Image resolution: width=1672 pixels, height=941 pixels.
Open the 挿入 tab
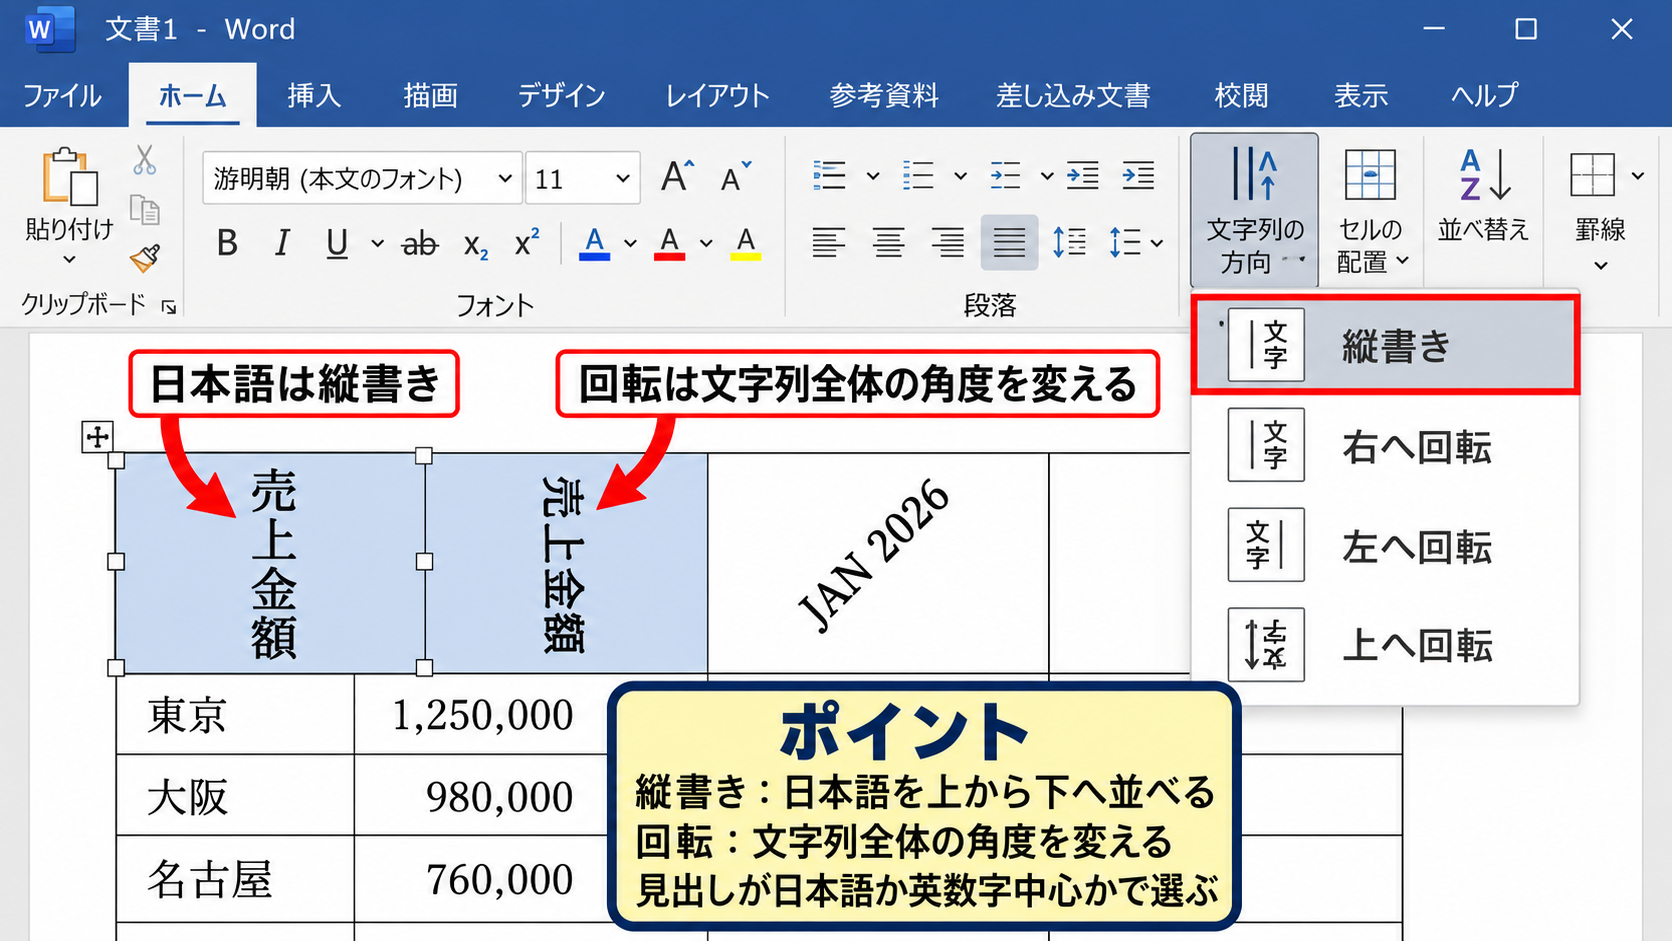pos(314,95)
